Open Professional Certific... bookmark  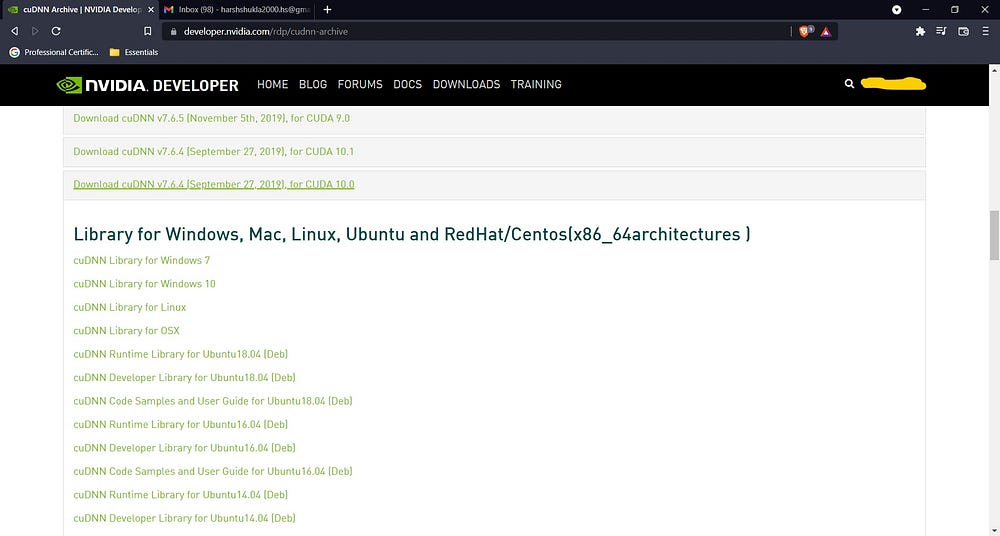54,52
